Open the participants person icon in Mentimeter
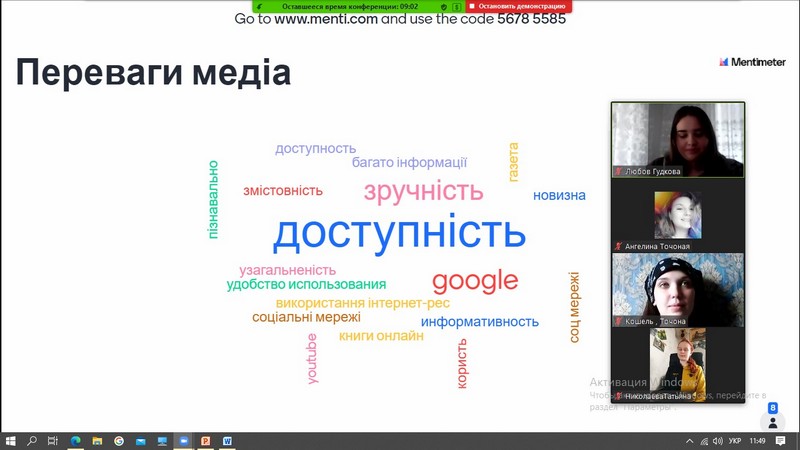The image size is (800, 450). tap(772, 422)
